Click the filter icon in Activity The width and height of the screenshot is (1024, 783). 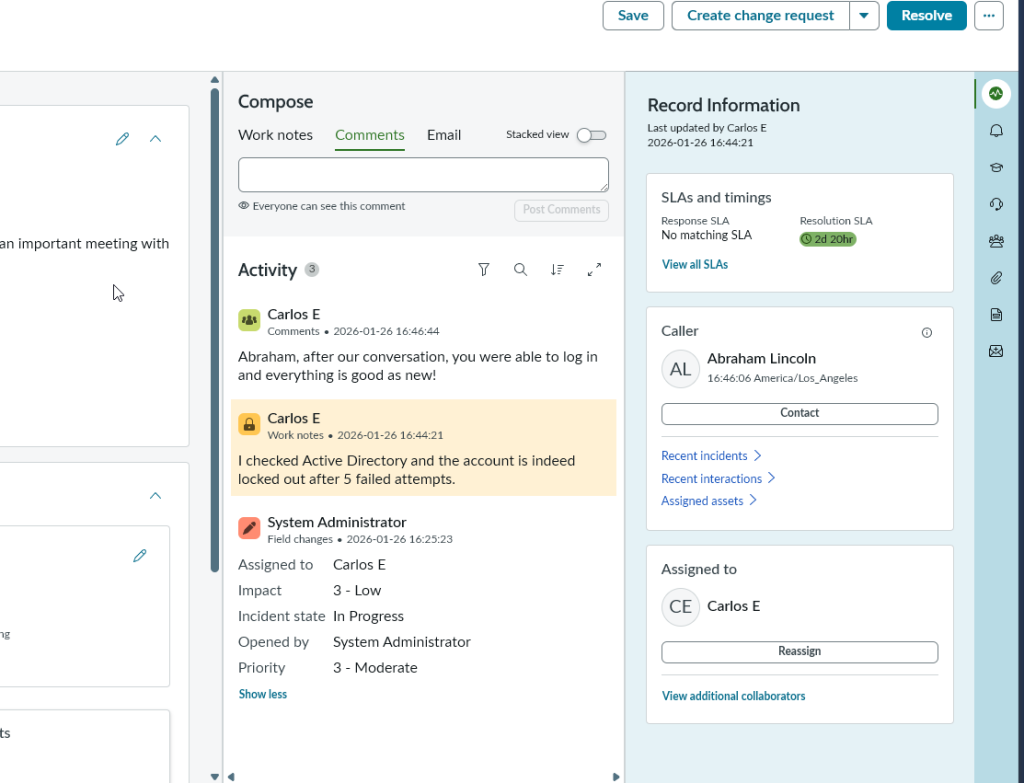click(x=484, y=269)
